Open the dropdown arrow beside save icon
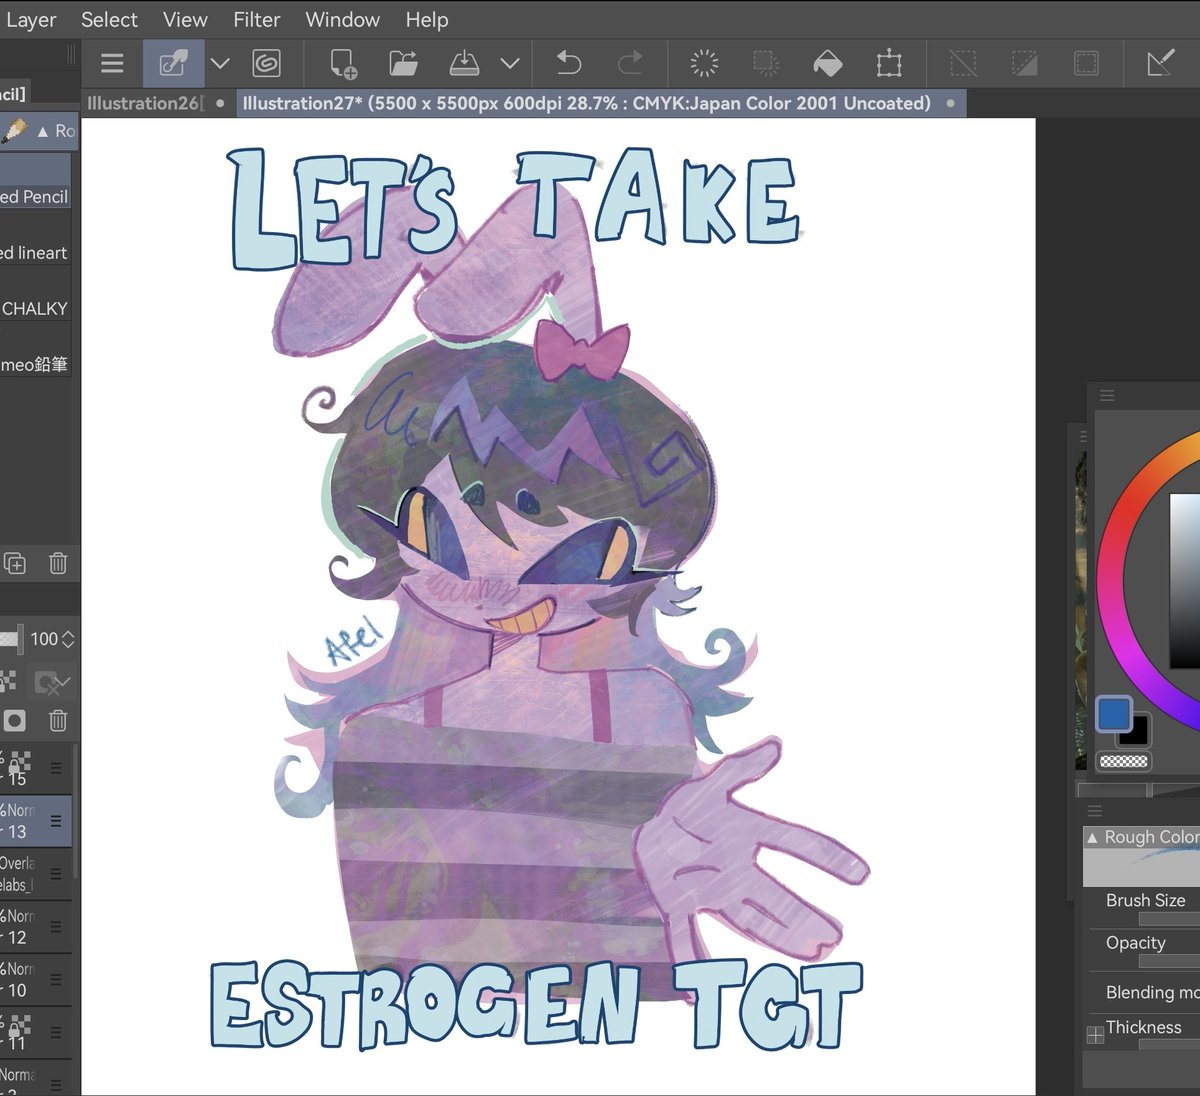The width and height of the screenshot is (1200, 1096). (510, 64)
